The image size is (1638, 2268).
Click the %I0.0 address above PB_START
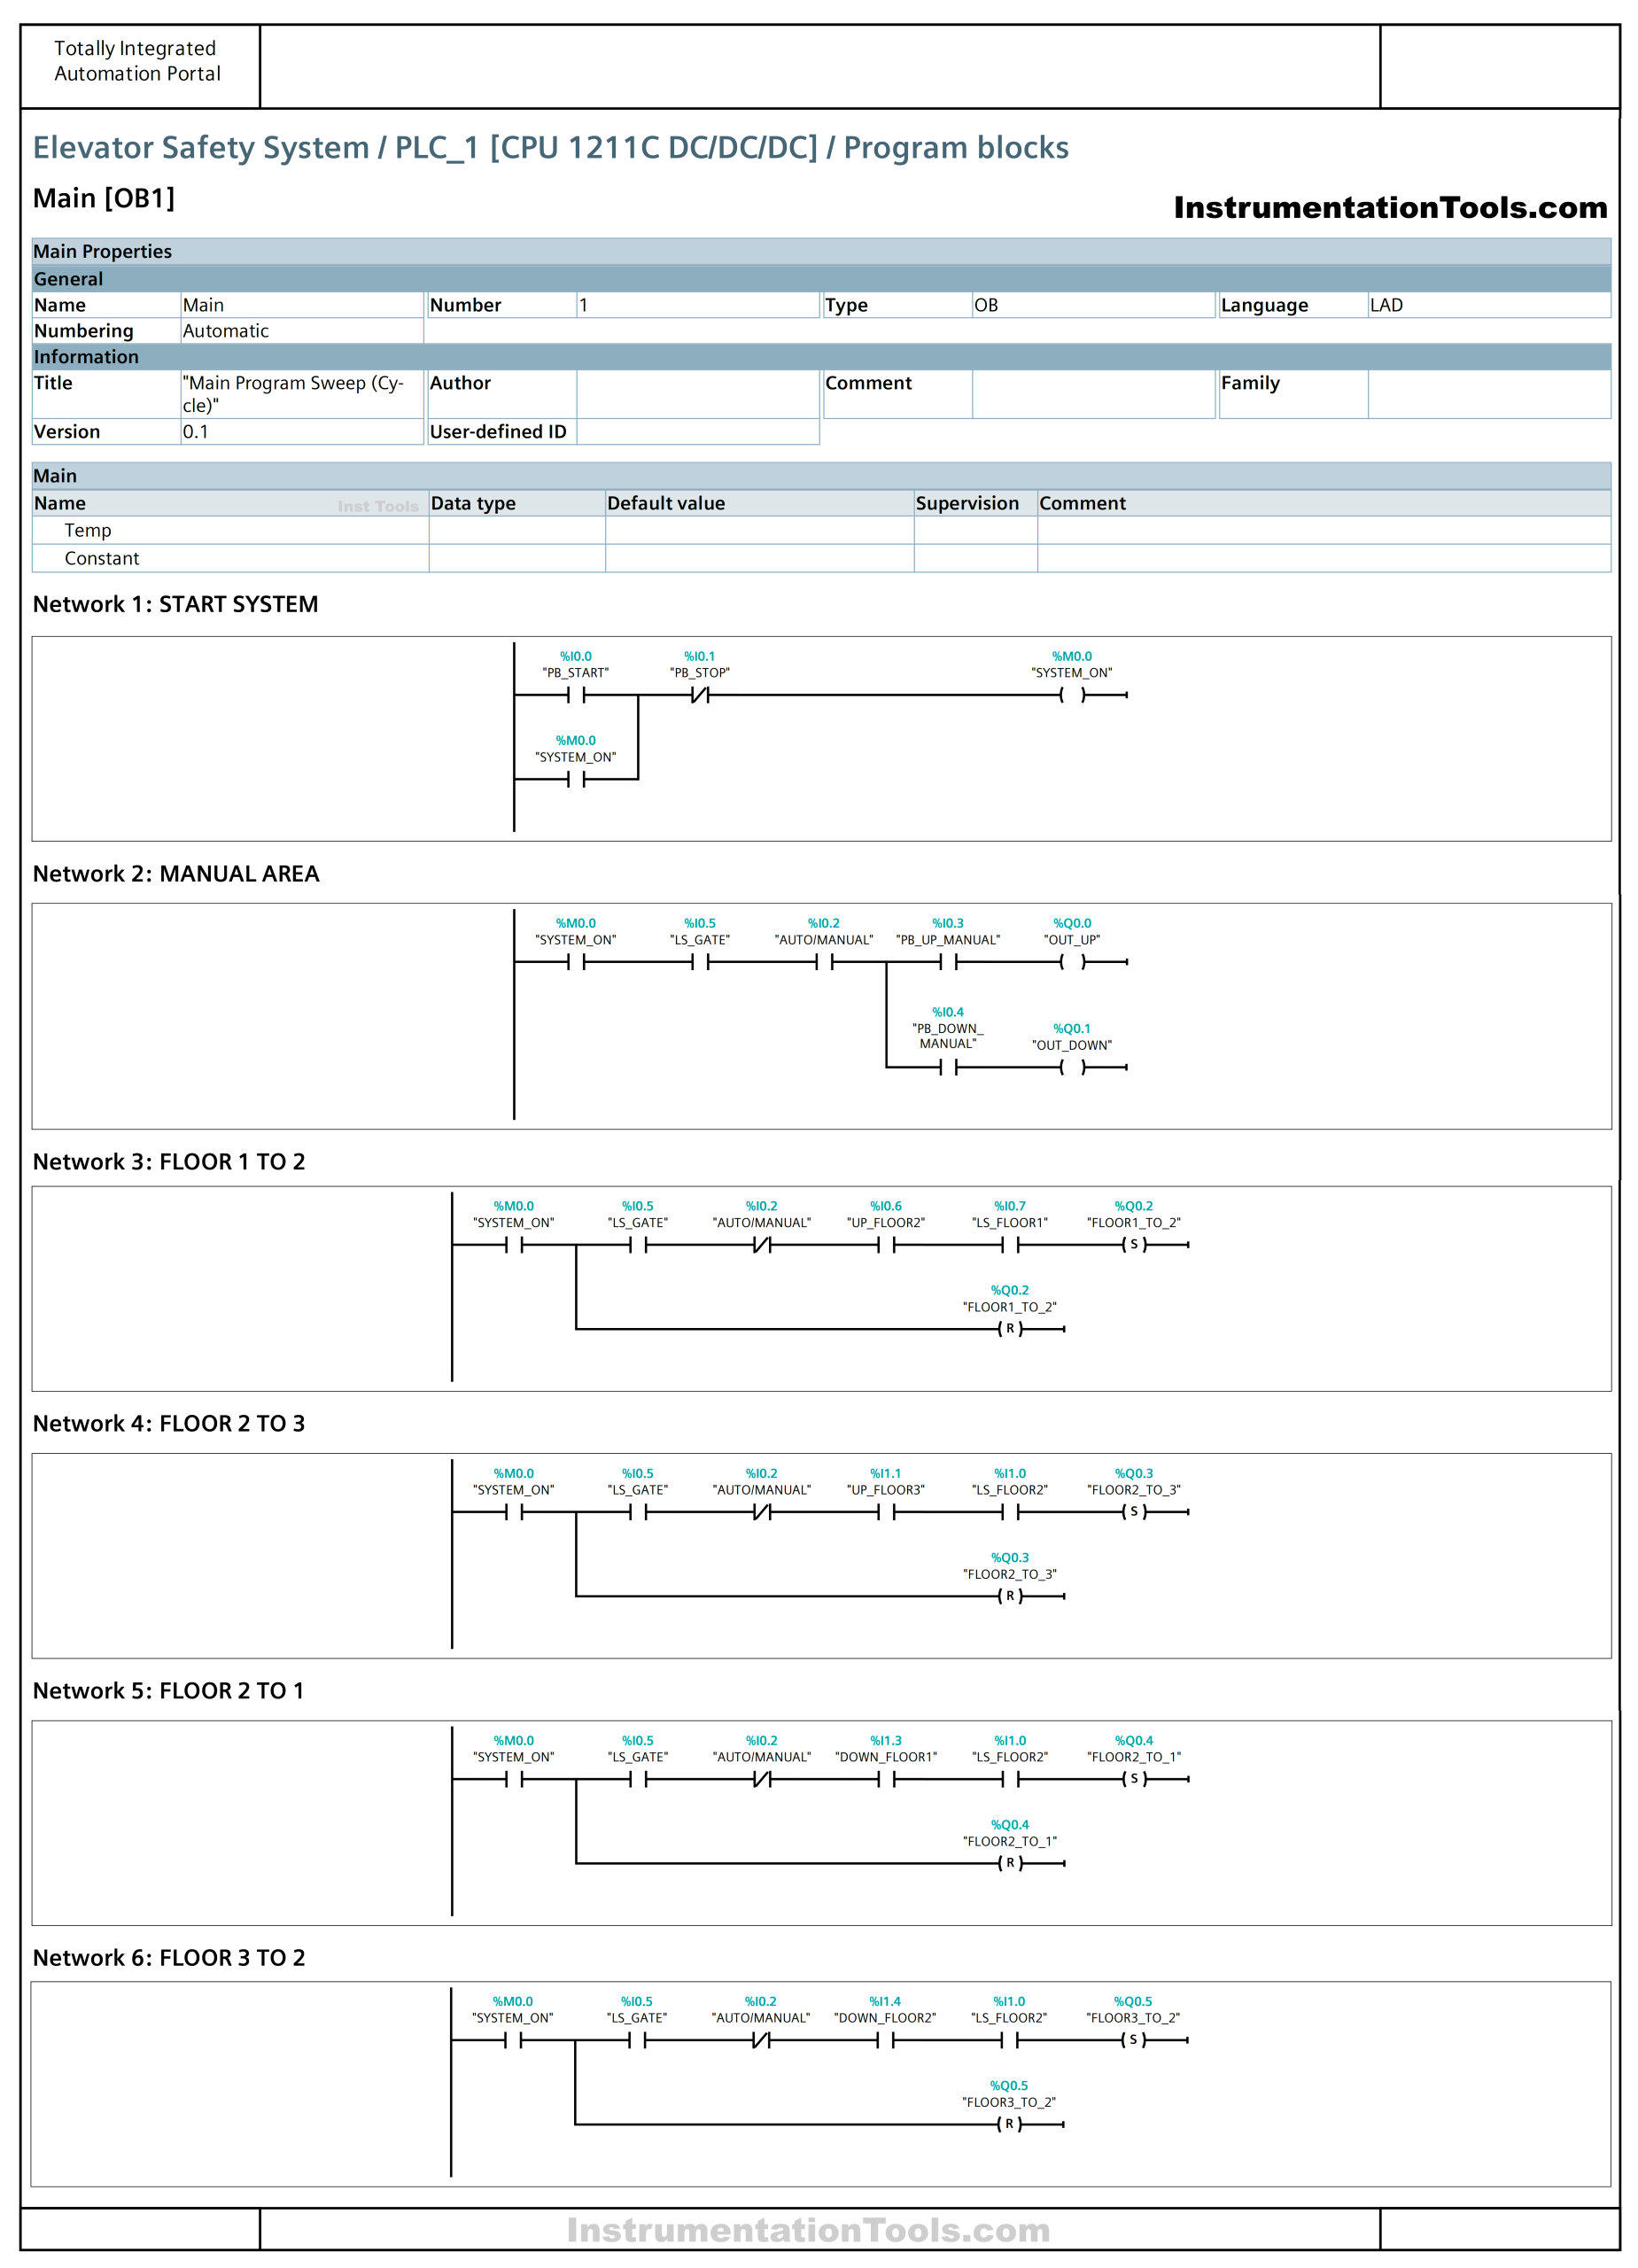[575, 656]
